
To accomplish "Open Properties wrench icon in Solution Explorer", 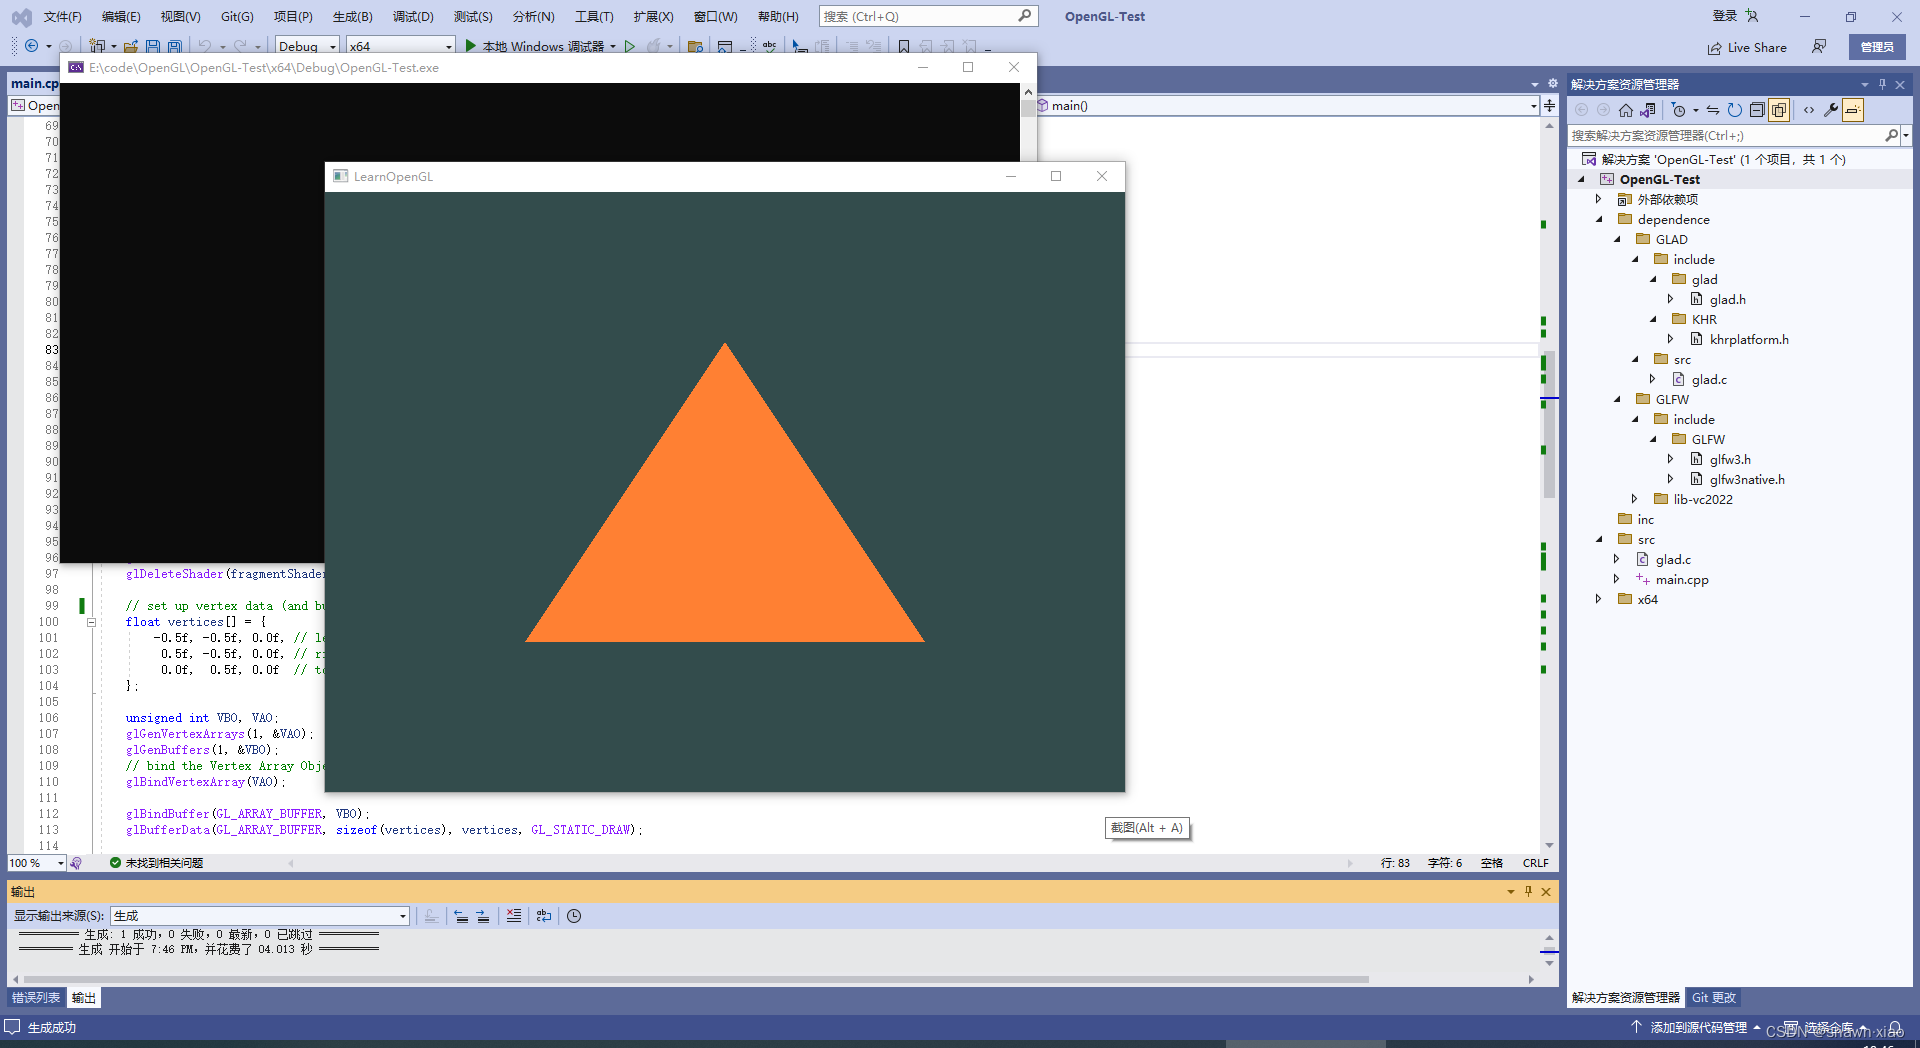I will [1830, 110].
